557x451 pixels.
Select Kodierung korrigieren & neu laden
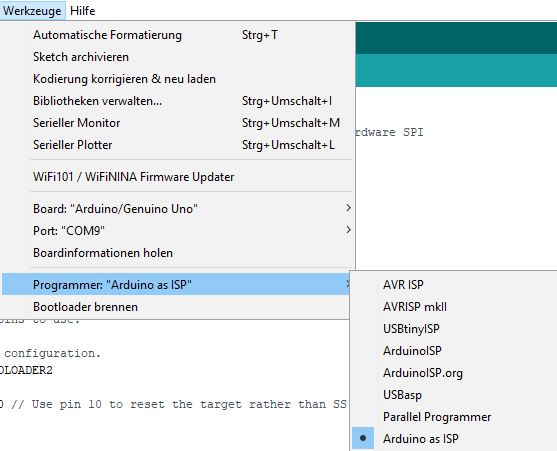(x=179, y=79)
